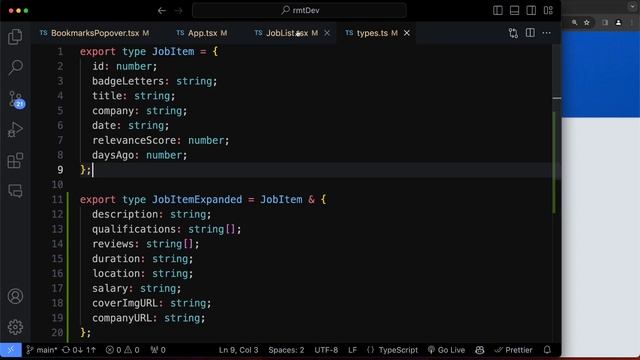Change indentation via Spaces: 2

click(286, 350)
